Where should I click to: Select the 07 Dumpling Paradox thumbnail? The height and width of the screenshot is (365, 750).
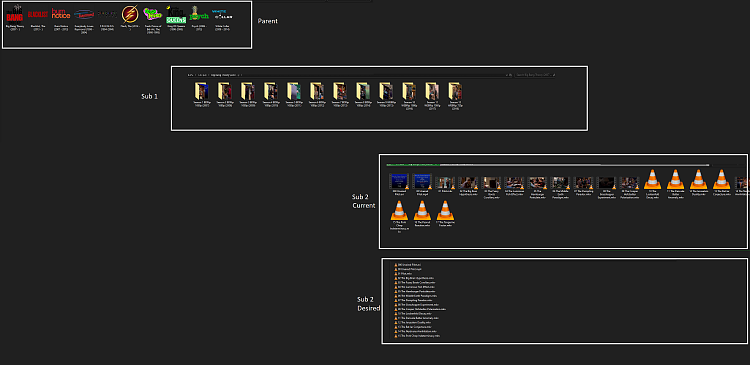(x=583, y=187)
